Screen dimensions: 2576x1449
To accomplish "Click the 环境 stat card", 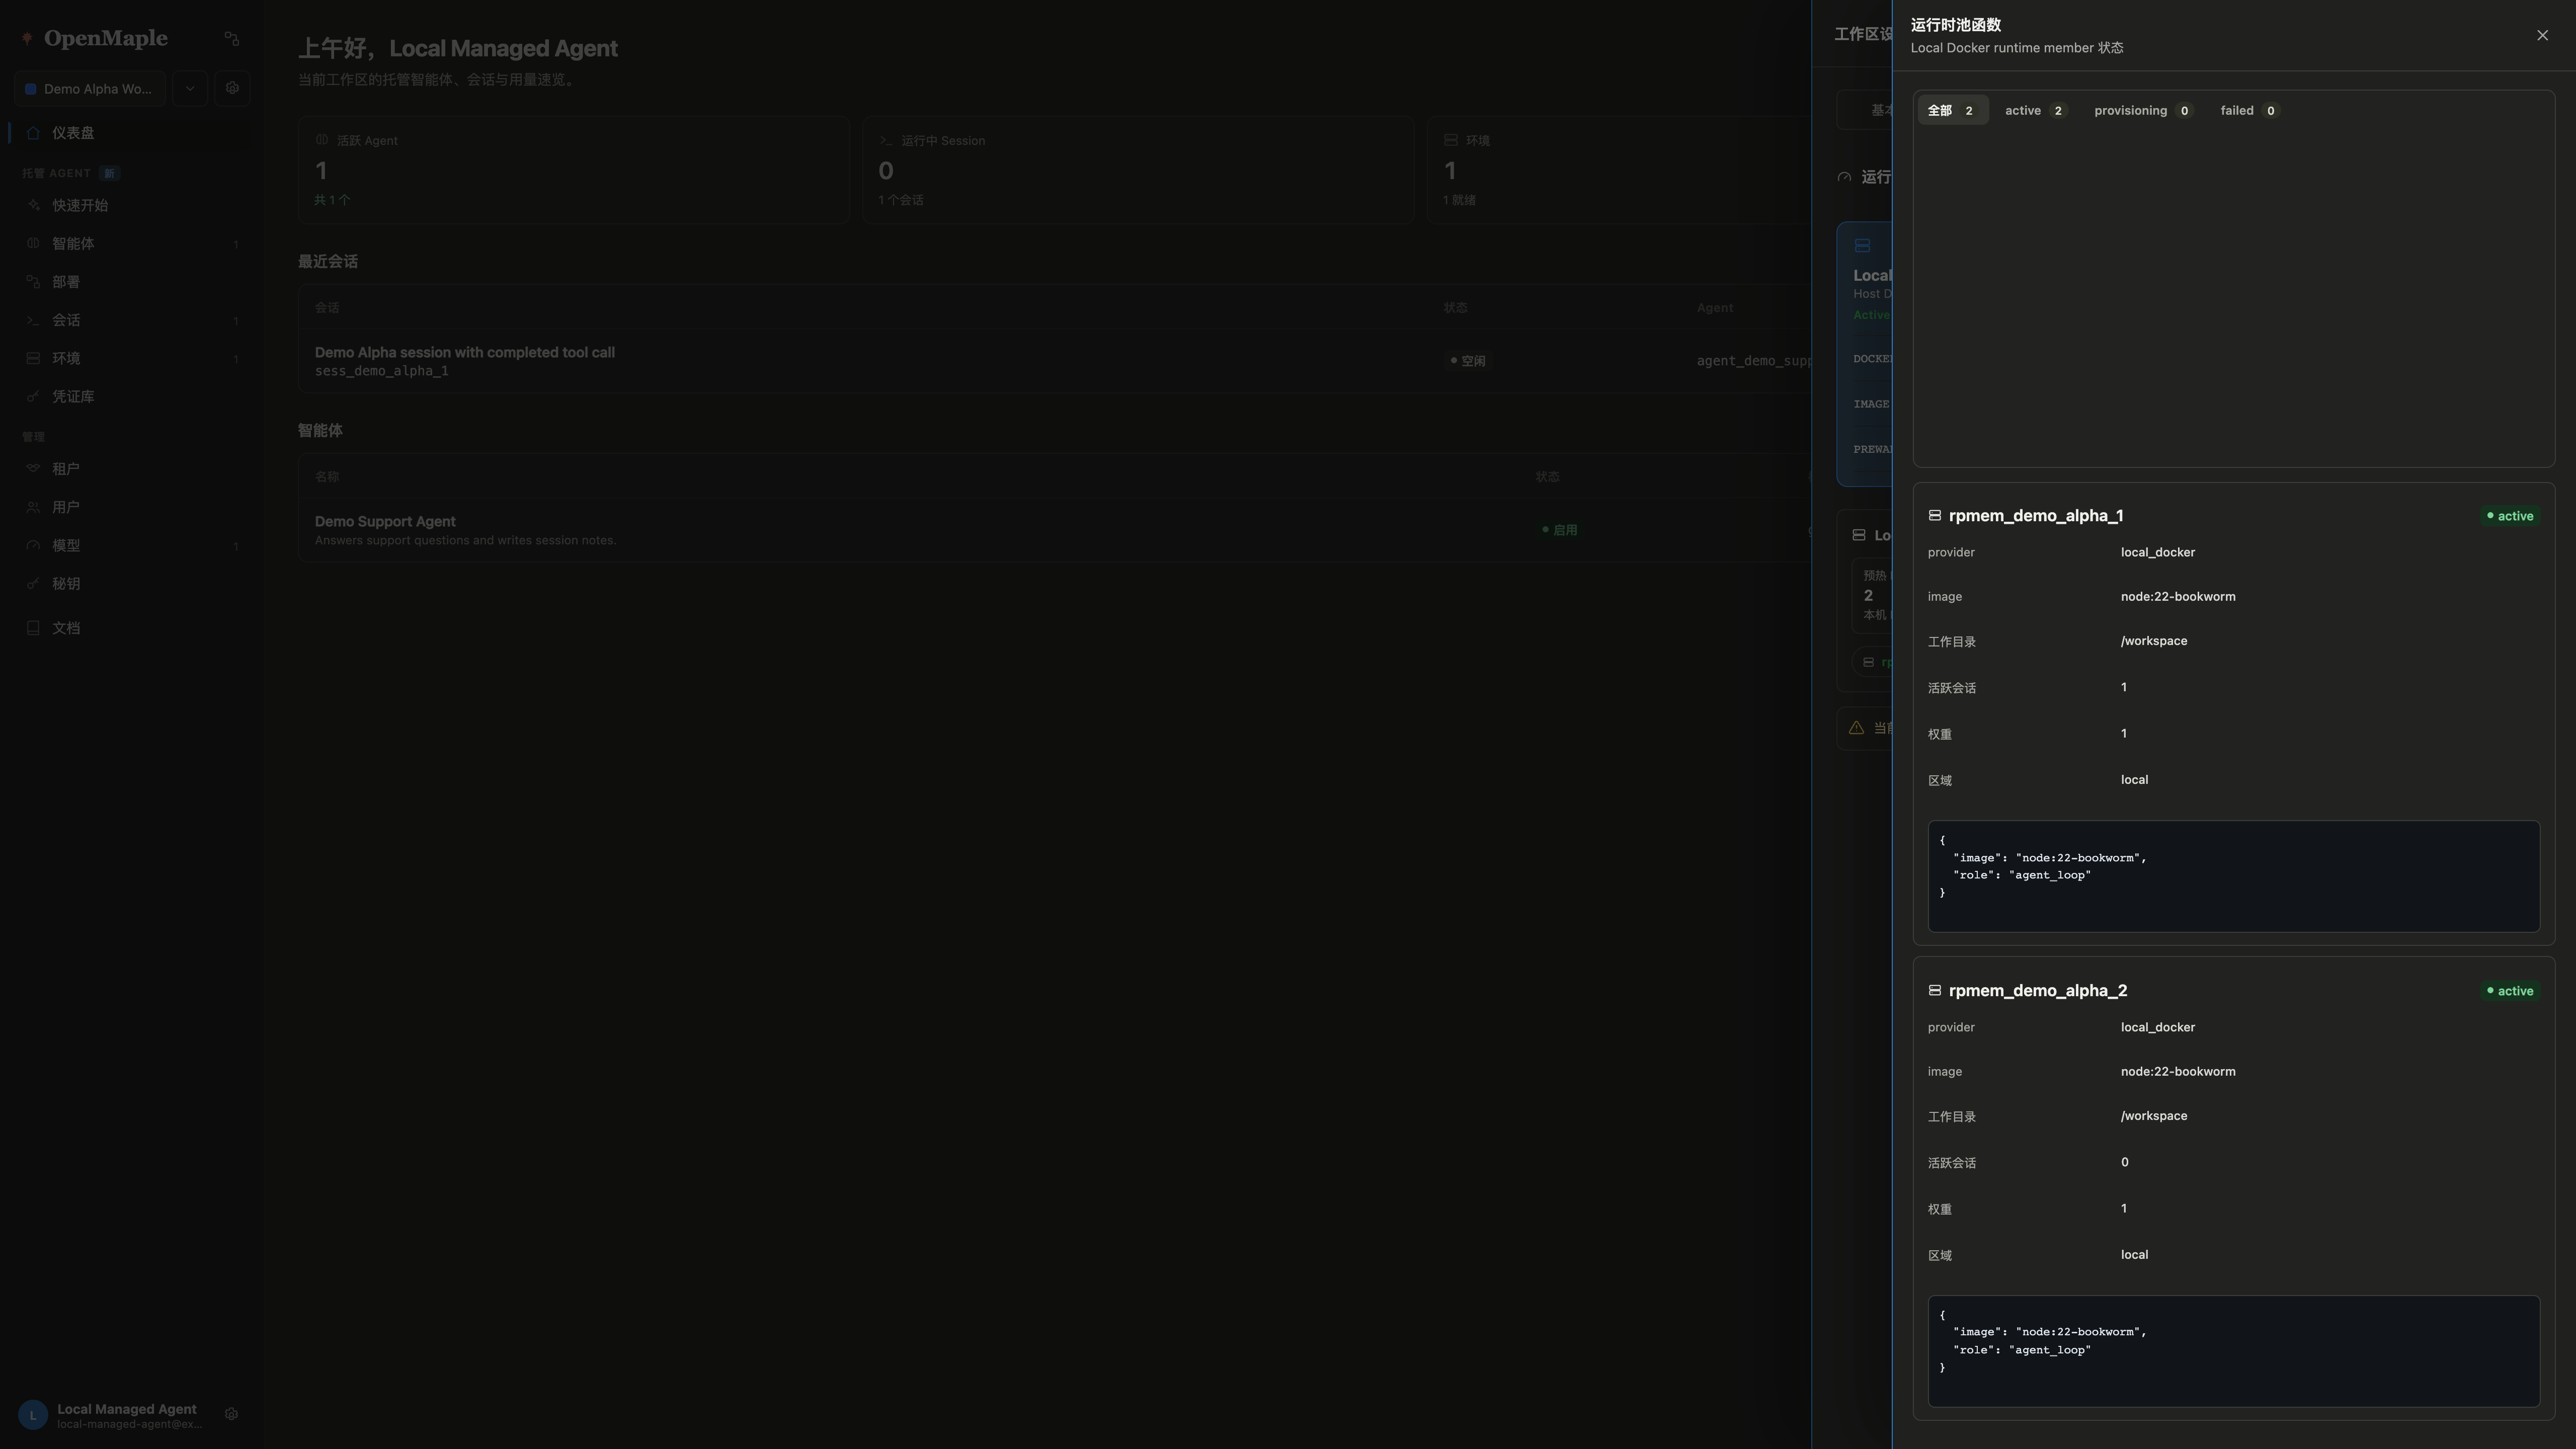I will [x=1620, y=170].
